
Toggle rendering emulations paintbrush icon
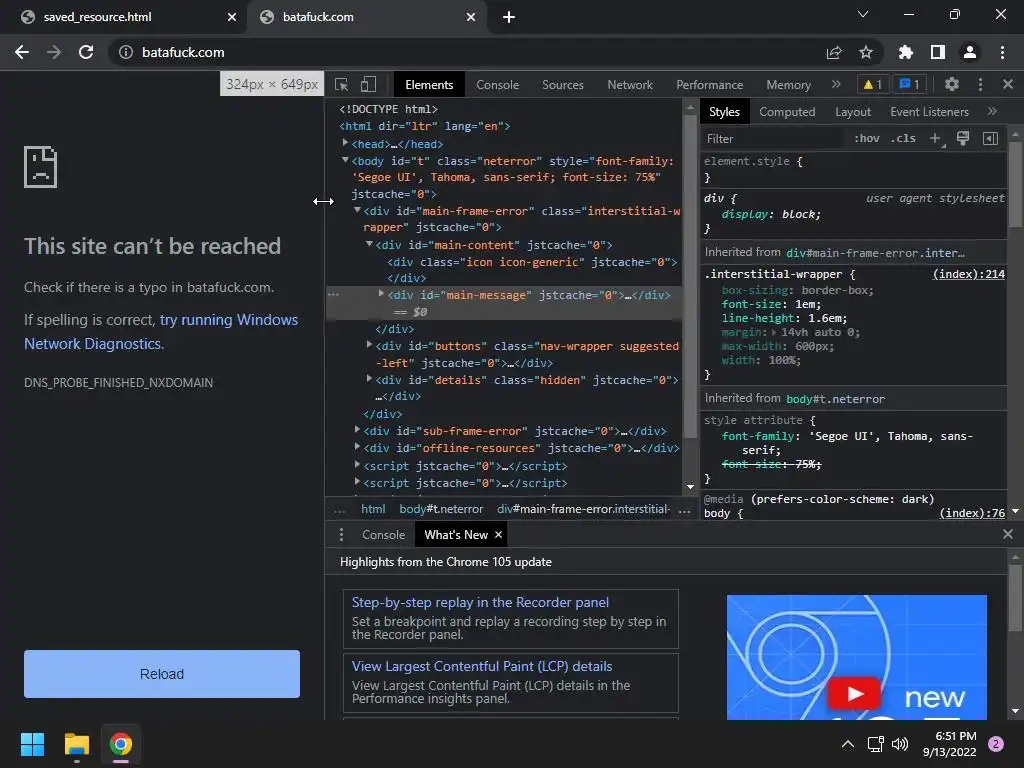coord(963,138)
